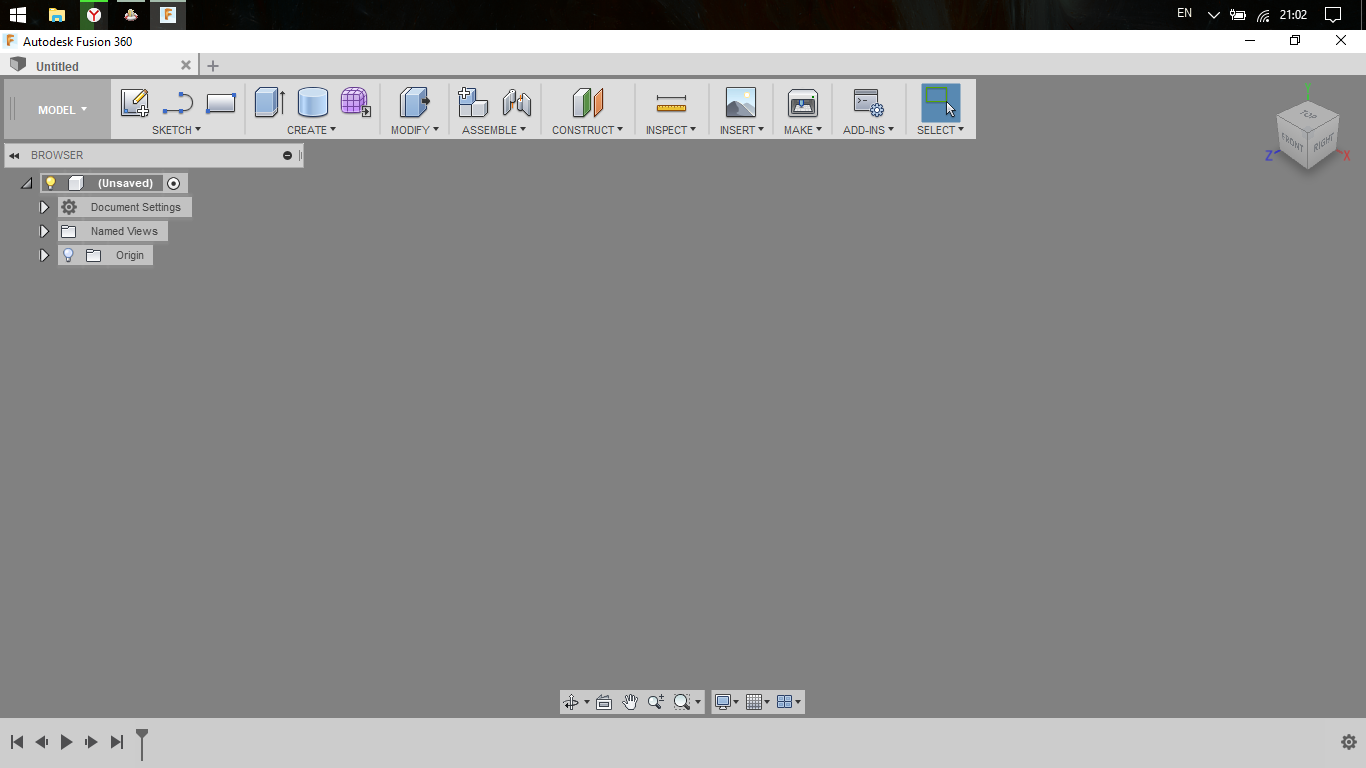Collapse the Browser panel

(x=13, y=155)
